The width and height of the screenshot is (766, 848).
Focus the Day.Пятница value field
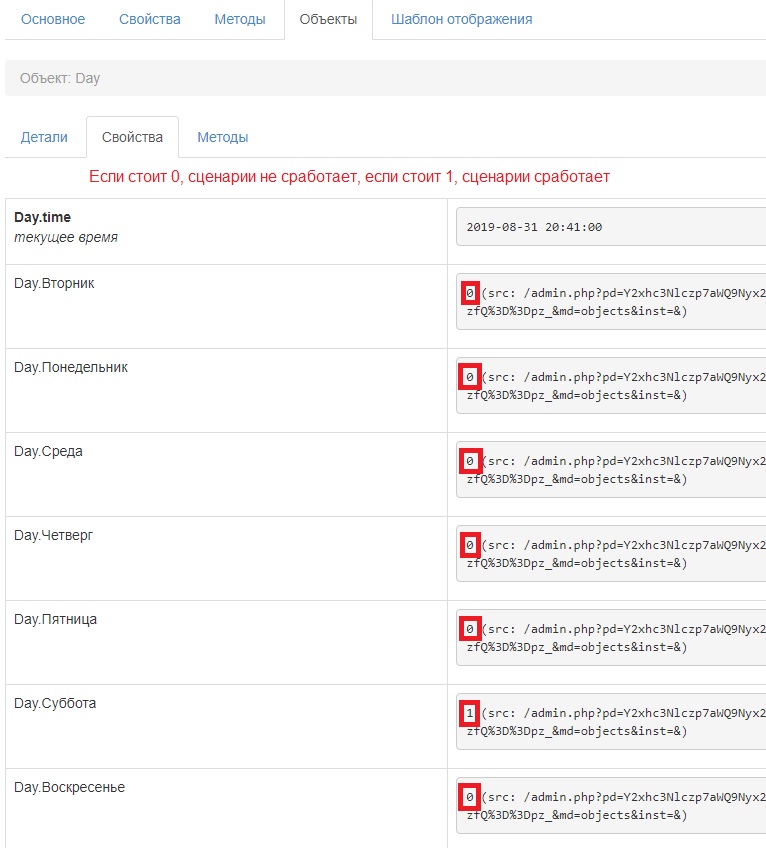click(610, 638)
